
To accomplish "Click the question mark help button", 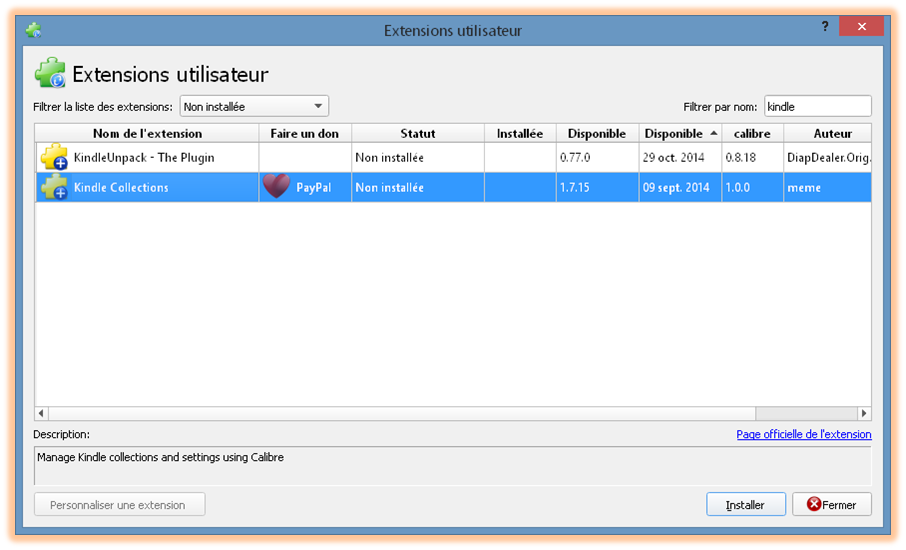I will click(x=825, y=27).
